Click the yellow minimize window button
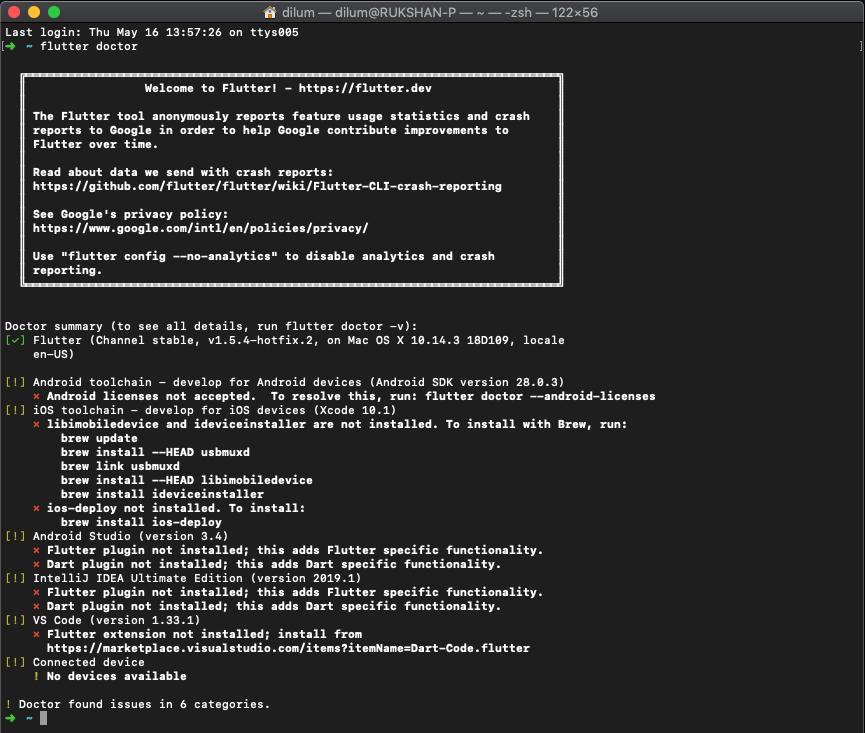 [34, 12]
